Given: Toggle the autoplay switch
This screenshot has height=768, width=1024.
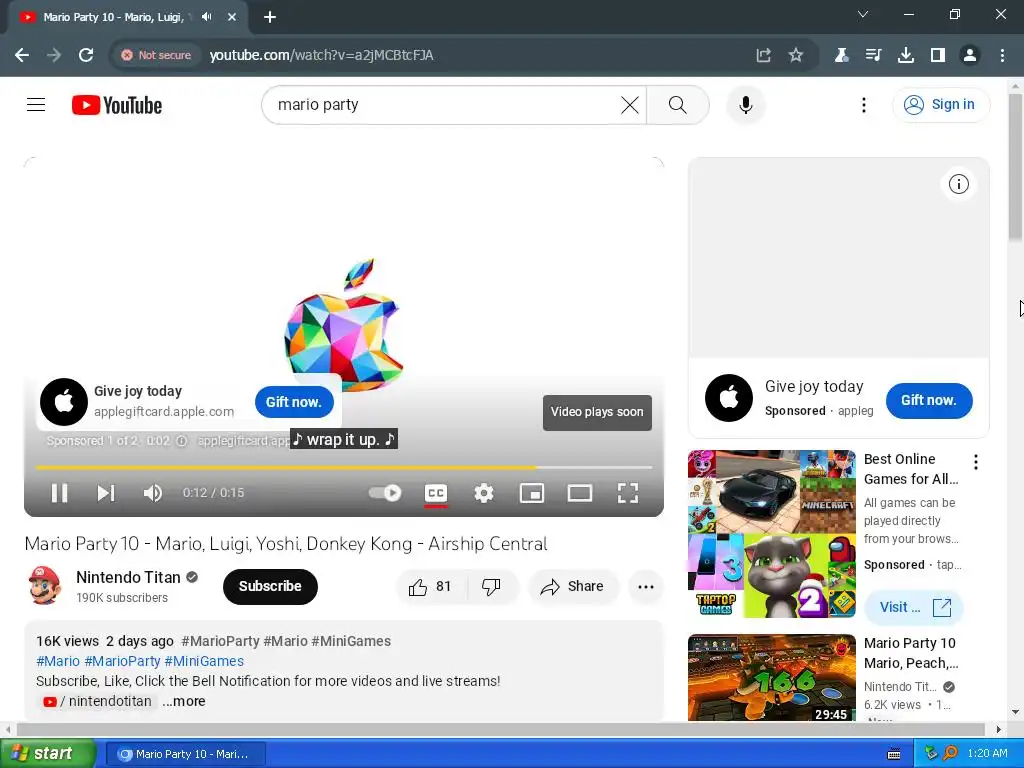Looking at the screenshot, I should 385,493.
